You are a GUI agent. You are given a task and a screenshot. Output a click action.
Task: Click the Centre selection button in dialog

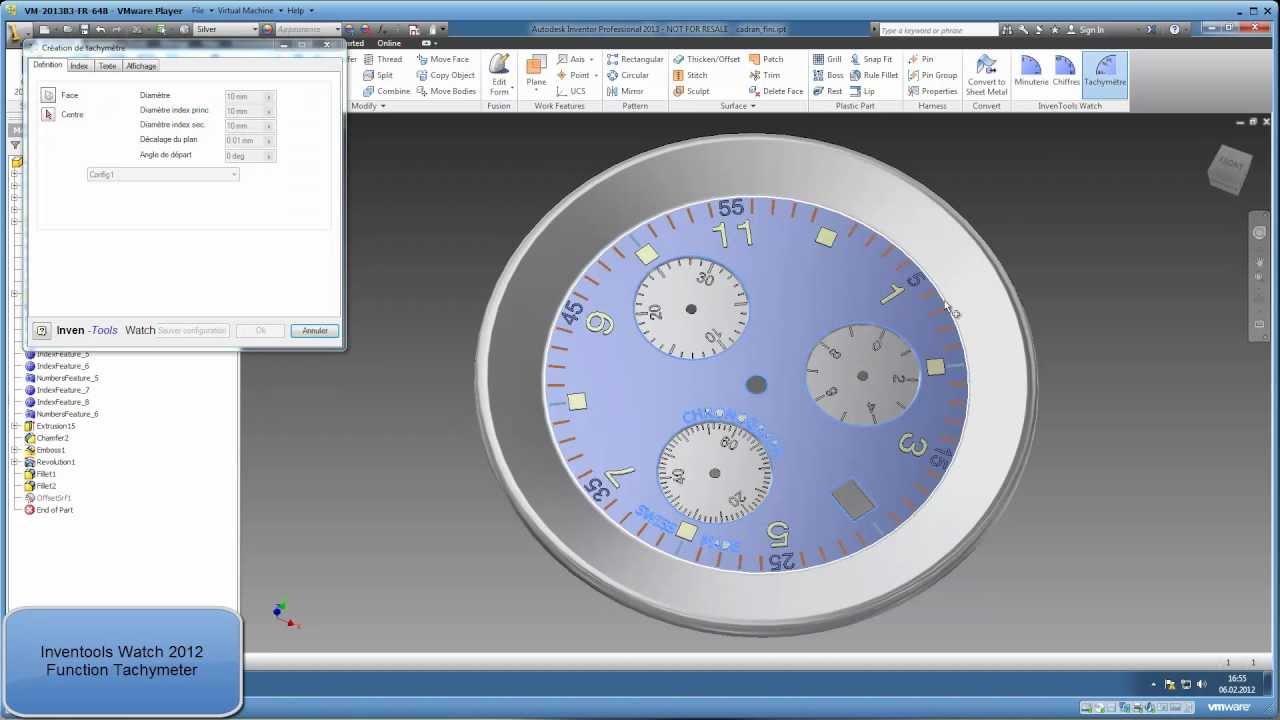pos(48,114)
